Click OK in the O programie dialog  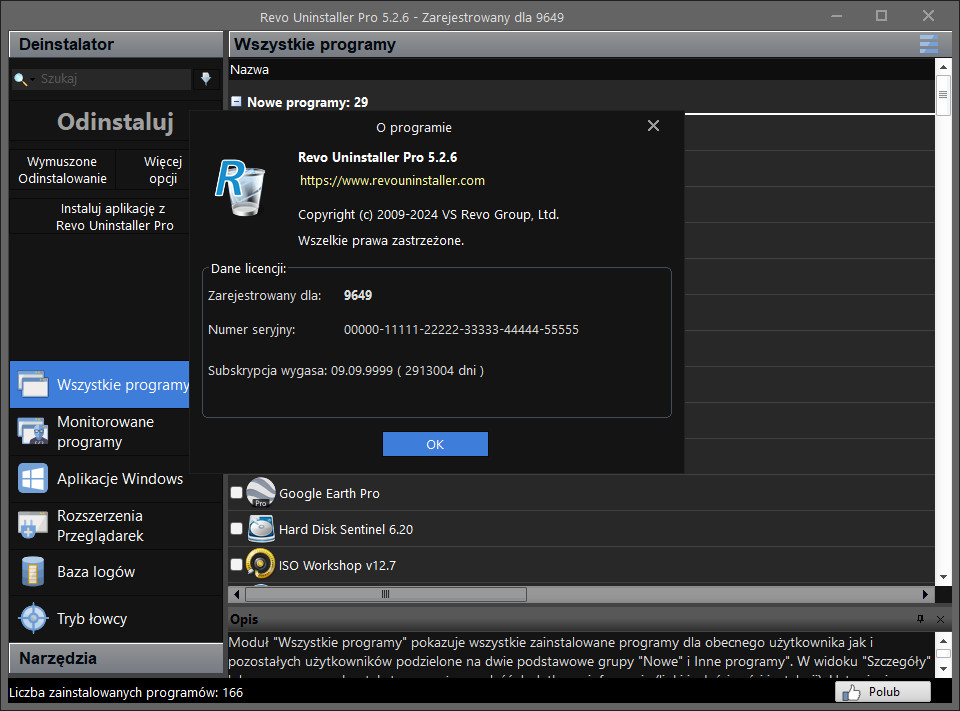pos(435,444)
